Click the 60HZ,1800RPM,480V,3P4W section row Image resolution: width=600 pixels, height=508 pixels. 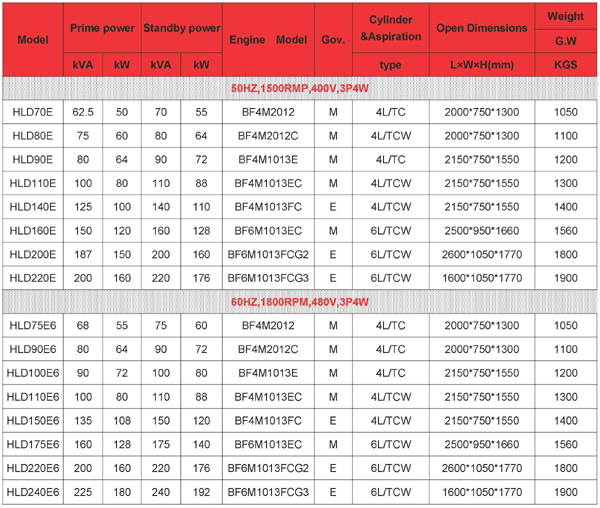coord(300,301)
